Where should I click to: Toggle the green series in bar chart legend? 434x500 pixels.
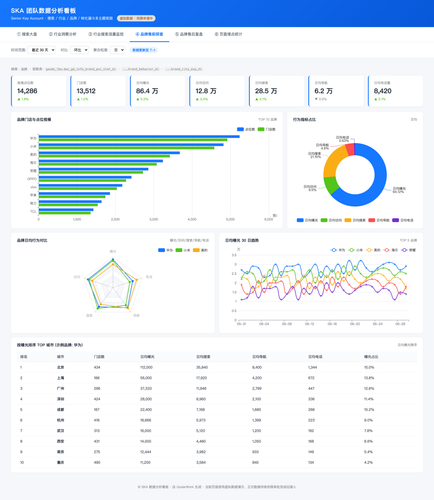[x=267, y=129]
